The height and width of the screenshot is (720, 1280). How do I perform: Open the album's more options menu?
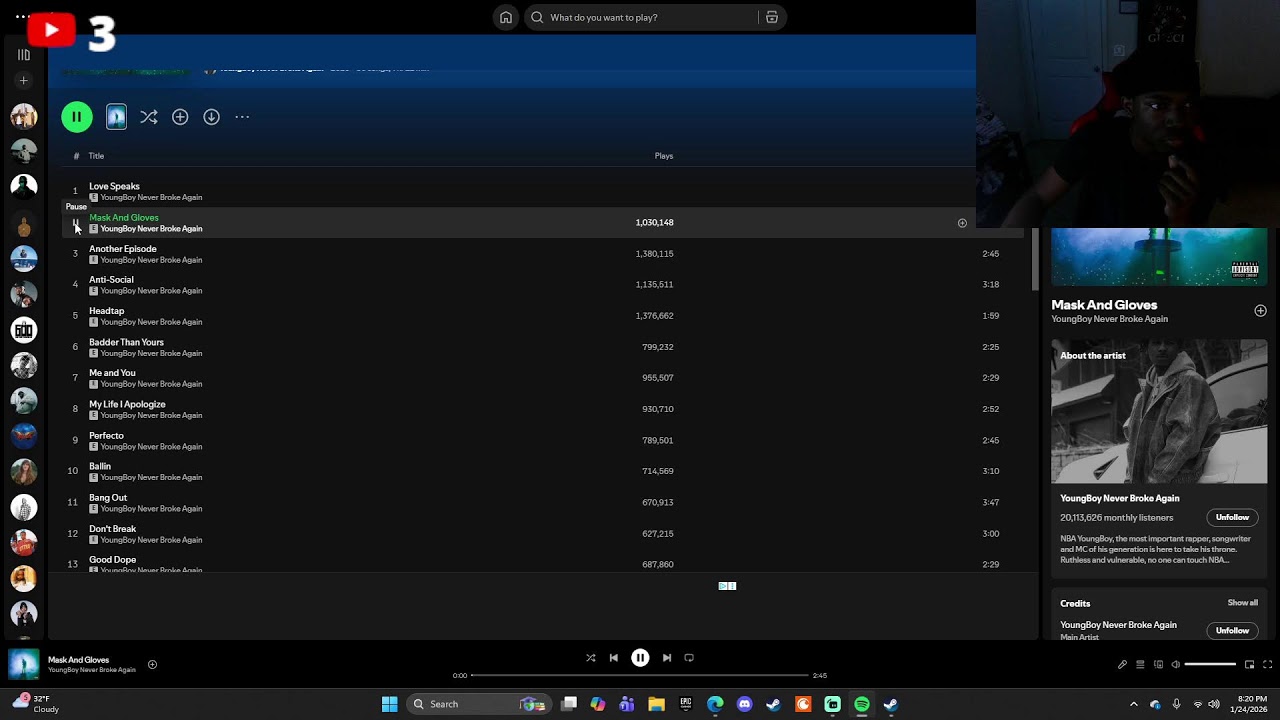(x=242, y=117)
